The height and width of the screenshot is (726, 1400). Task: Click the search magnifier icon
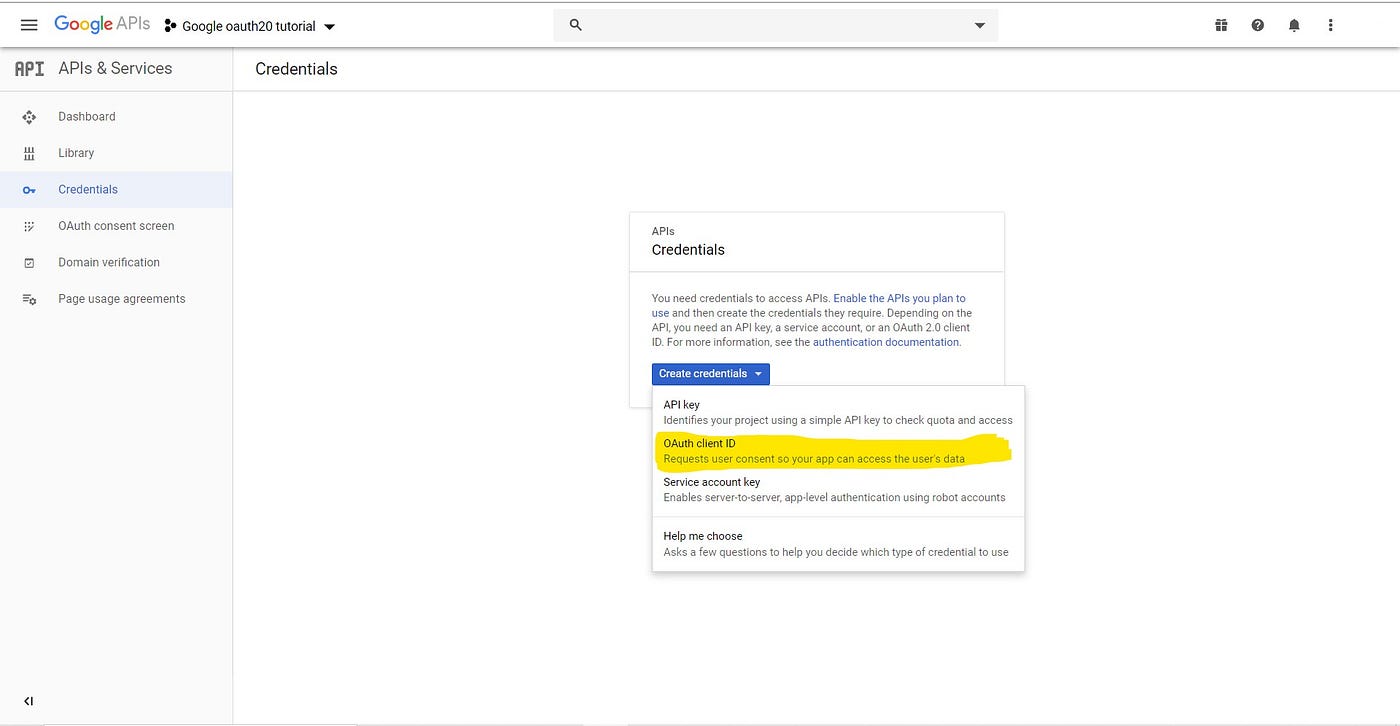pyautogui.click(x=575, y=24)
